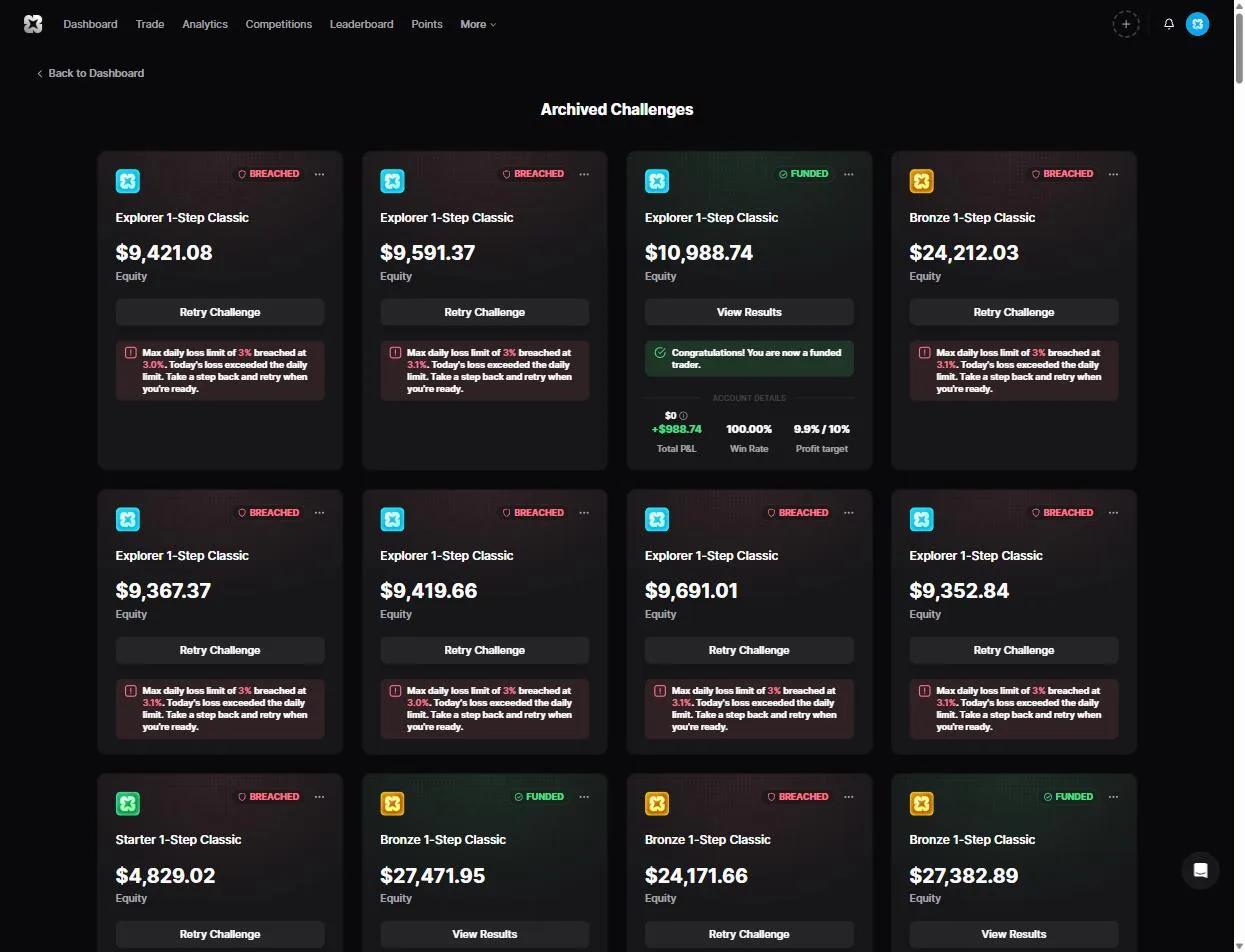Click Bronze badge icon on $27,382.89 card
This screenshot has height=952, width=1245.
click(921, 803)
